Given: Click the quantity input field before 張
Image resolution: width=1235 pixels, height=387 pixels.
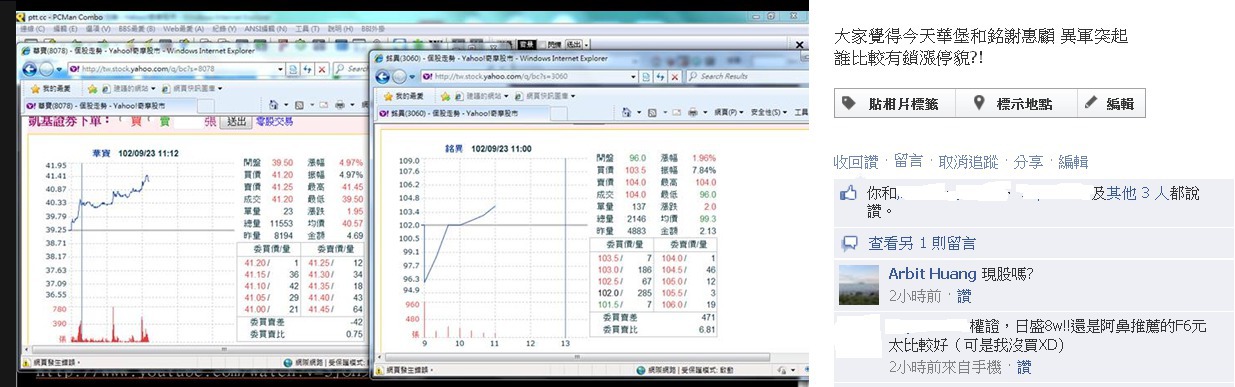Looking at the screenshot, I should coord(189,121).
